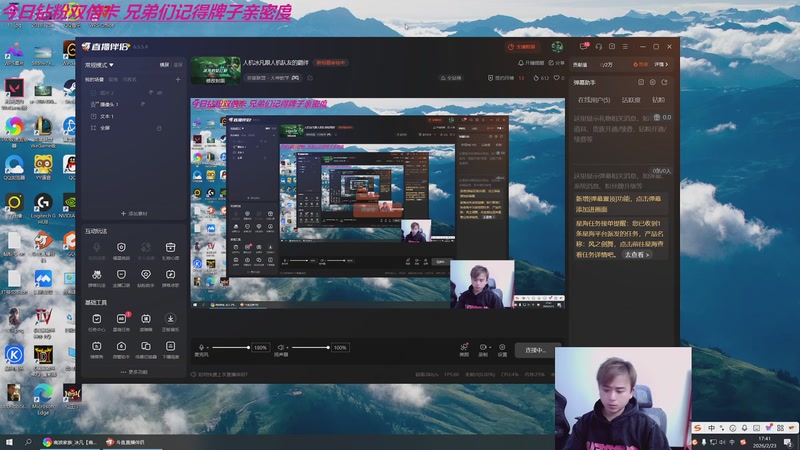The width and height of the screenshot is (800, 450).
Task: Expand 详情 details in contribution bar
Action: tap(661, 64)
